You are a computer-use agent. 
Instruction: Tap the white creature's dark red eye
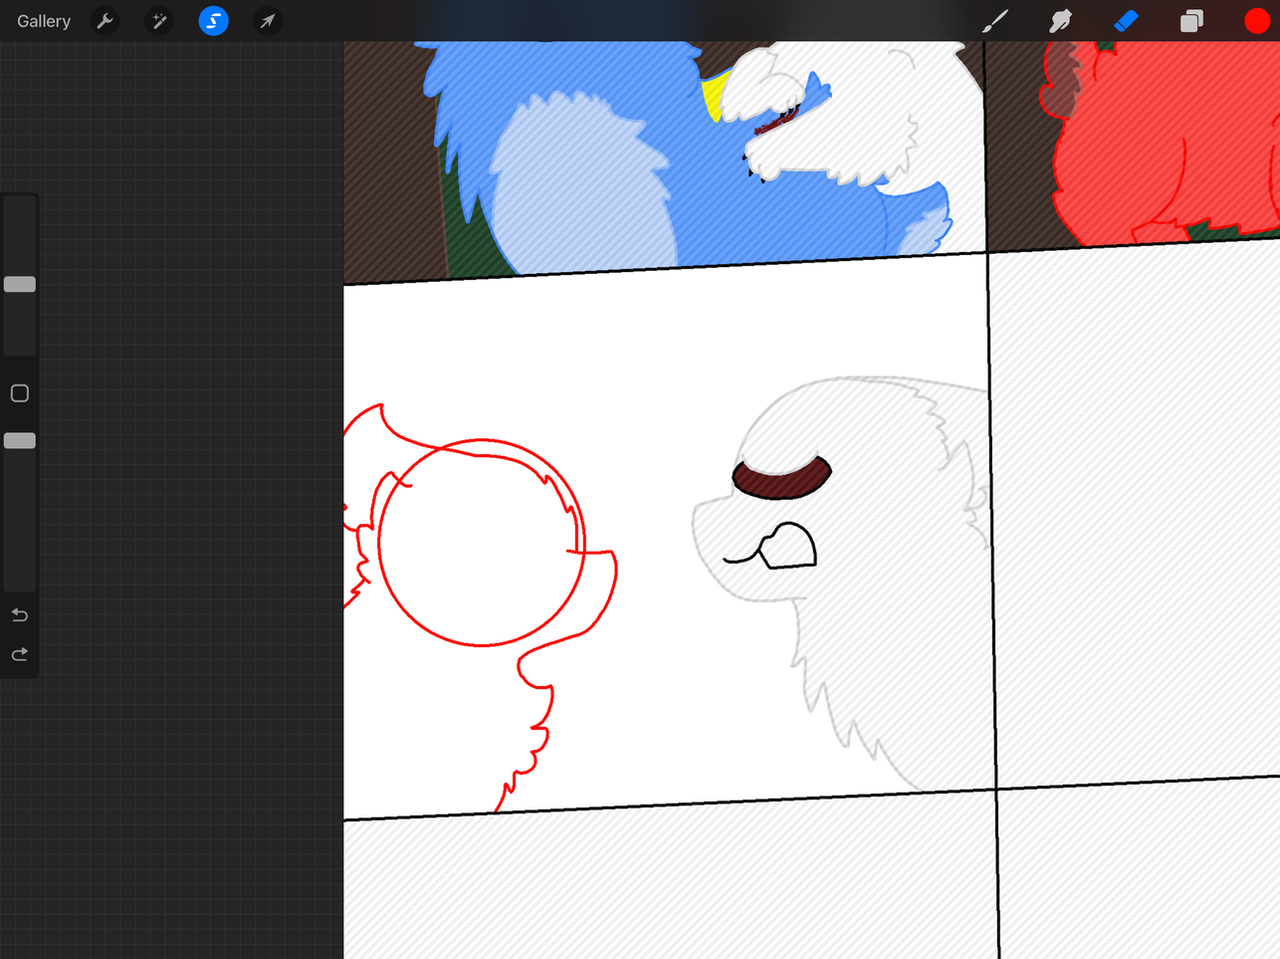782,479
